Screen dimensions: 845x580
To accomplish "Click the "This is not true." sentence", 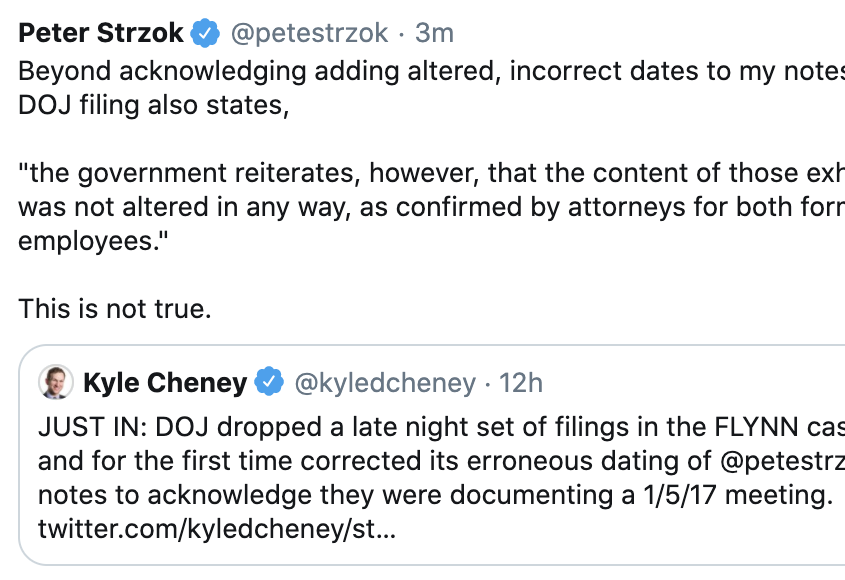I will (115, 309).
